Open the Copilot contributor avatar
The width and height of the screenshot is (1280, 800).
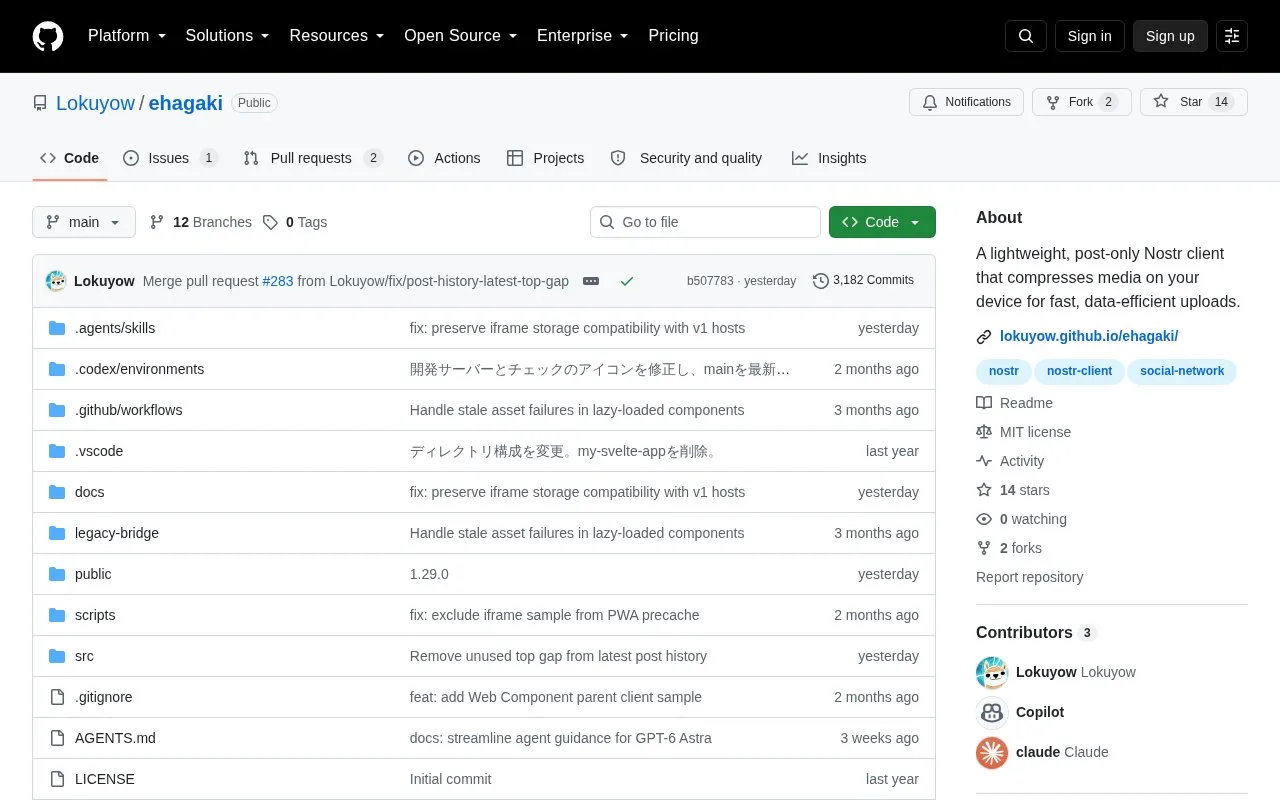click(x=992, y=712)
